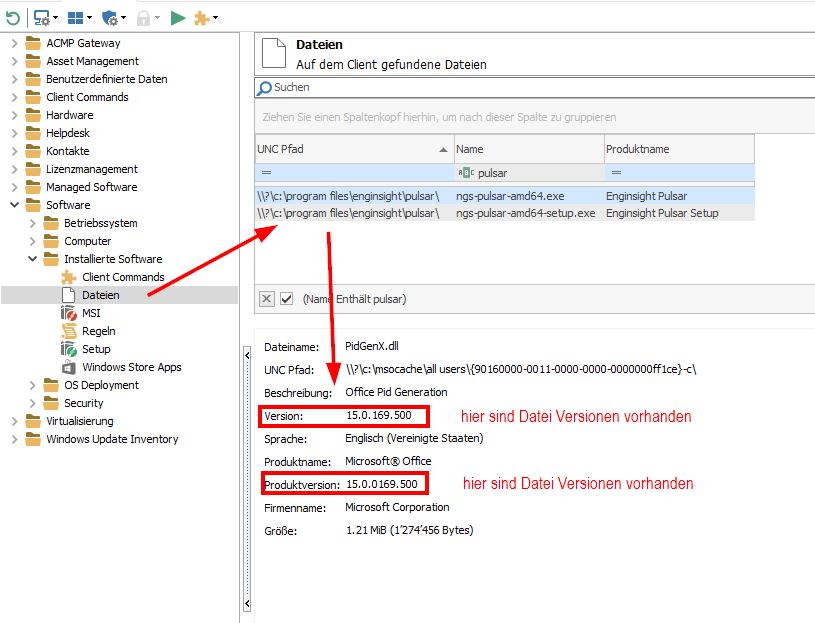
Task: Click lower collapse arrow on detail splitter
Action: [x=247, y=604]
